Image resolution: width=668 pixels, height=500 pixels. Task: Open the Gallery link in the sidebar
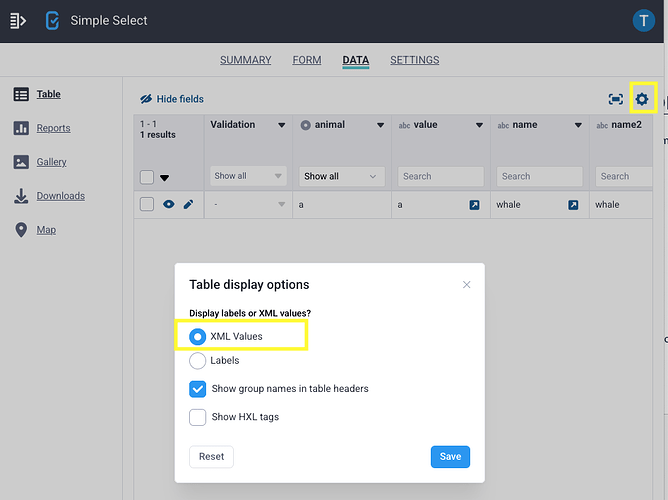(52, 162)
